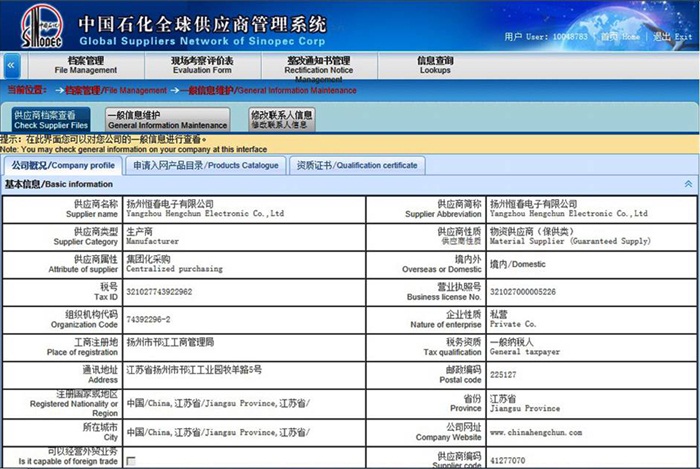700x469 pixels.
Task: Click Global Suppliers Network of Sinopec title
Action: pyautogui.click(x=202, y=42)
